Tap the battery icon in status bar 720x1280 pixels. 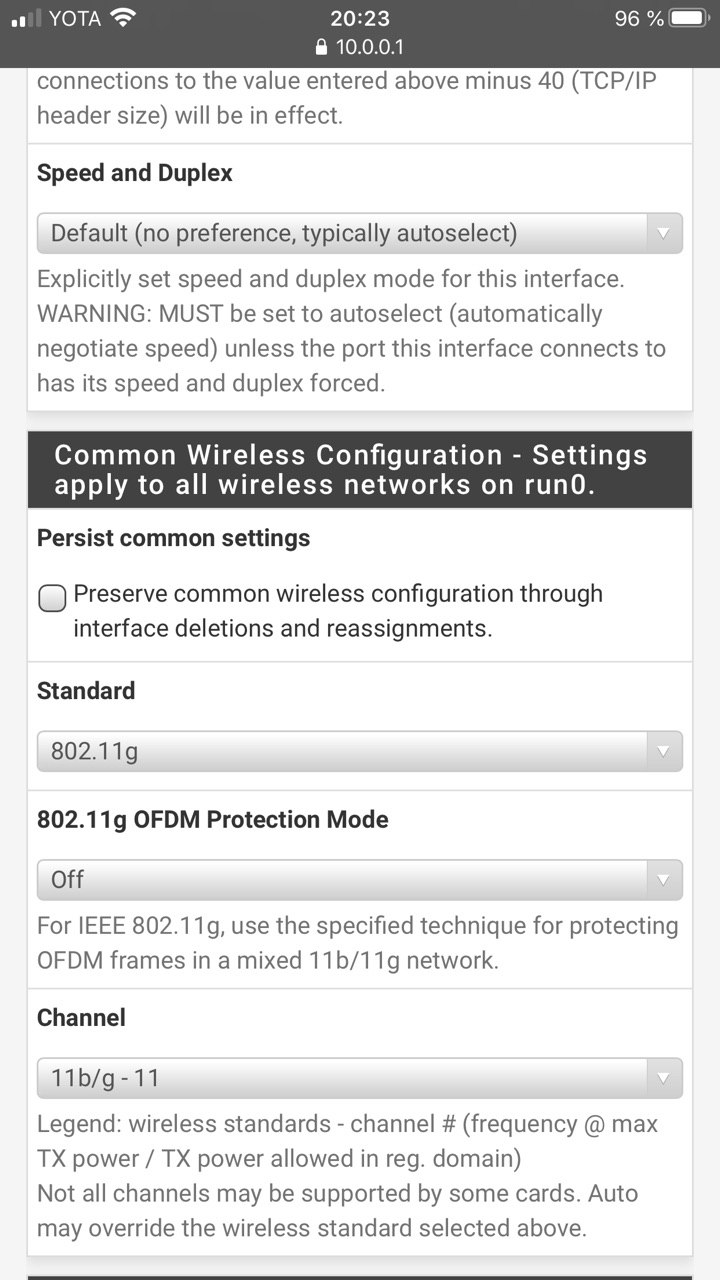point(689,18)
